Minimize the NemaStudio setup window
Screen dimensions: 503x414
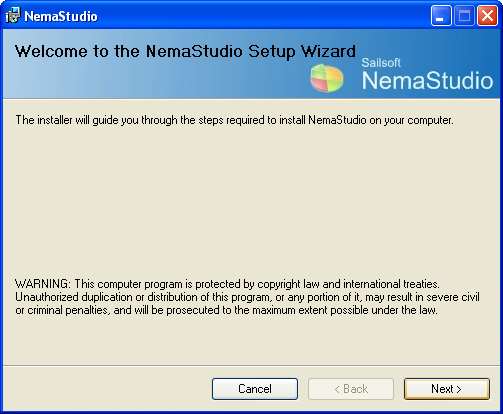441,15
